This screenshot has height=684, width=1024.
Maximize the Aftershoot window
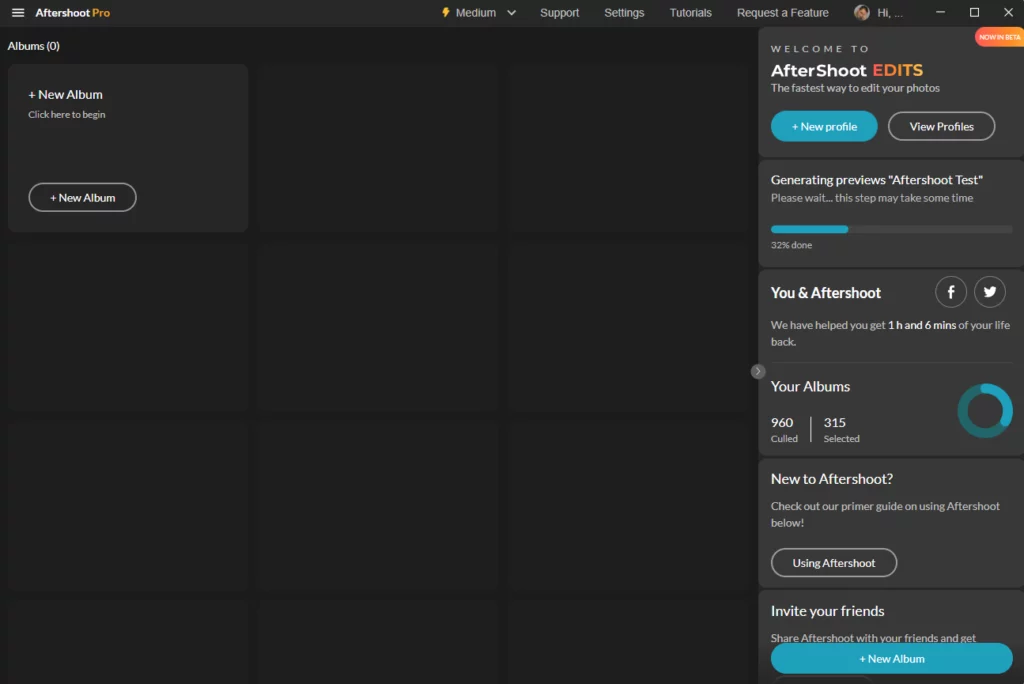pyautogui.click(x=974, y=12)
